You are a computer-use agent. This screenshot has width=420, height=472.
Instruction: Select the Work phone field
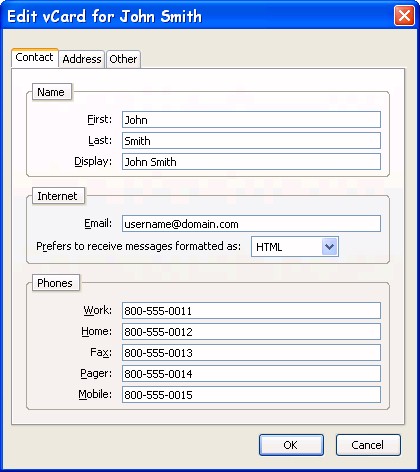pyautogui.click(x=251, y=311)
